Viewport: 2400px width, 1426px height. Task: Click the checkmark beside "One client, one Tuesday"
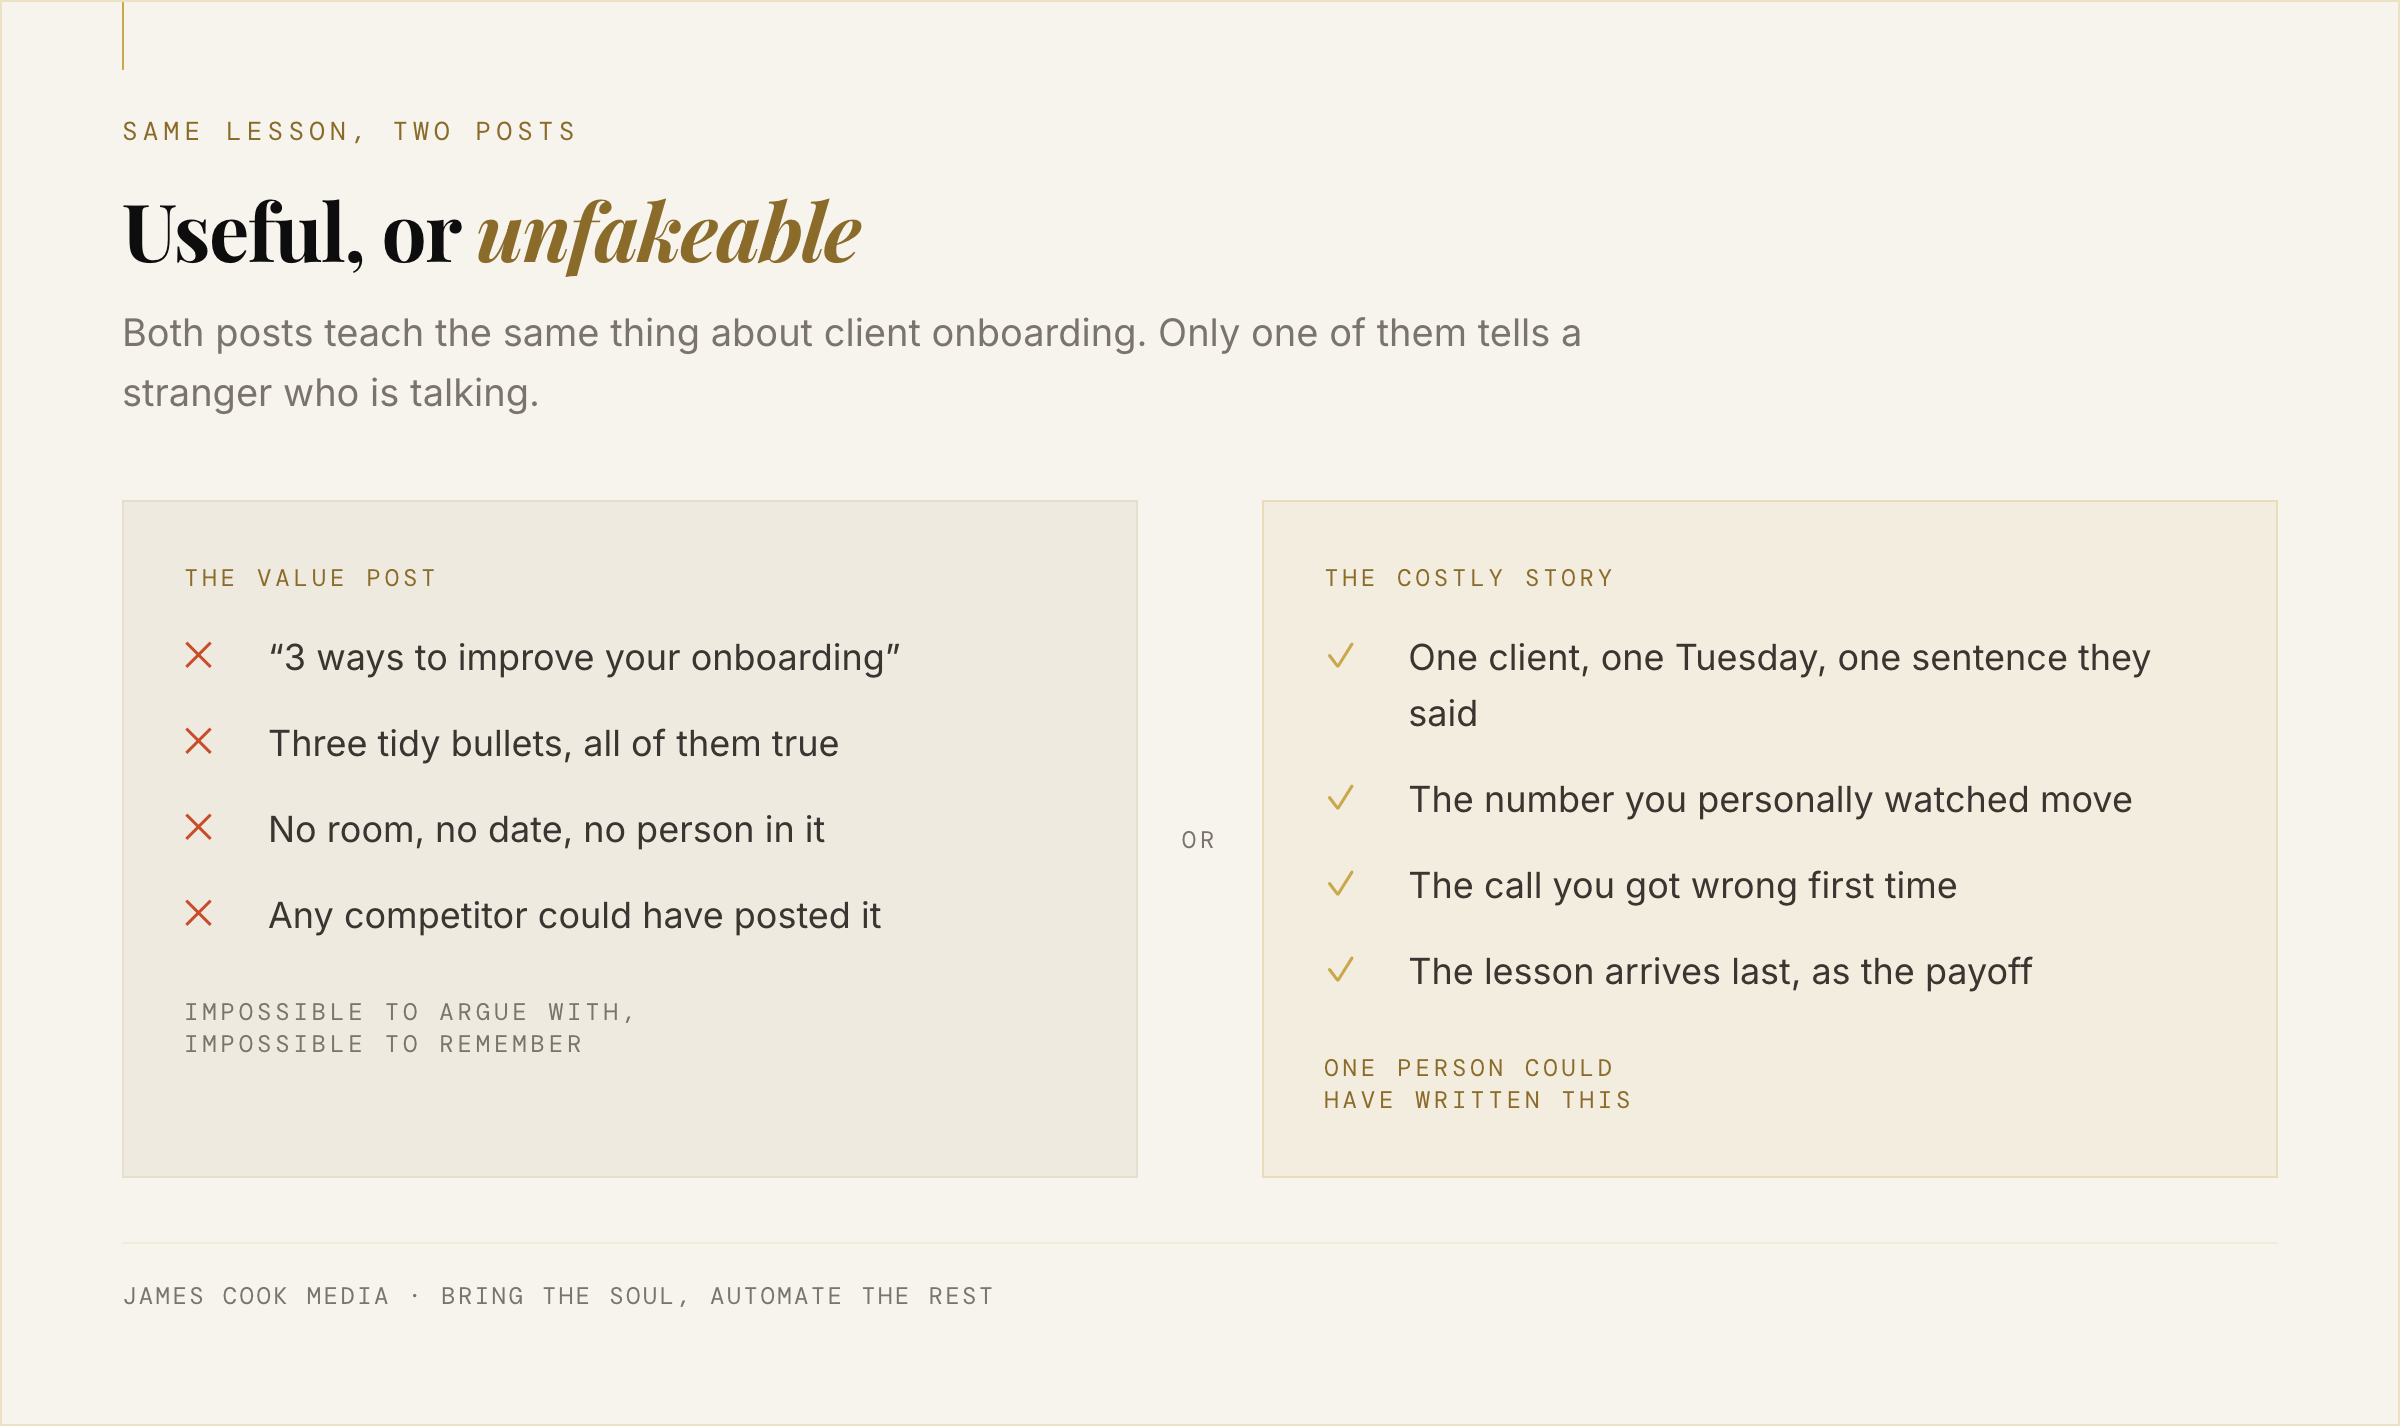click(x=1340, y=655)
